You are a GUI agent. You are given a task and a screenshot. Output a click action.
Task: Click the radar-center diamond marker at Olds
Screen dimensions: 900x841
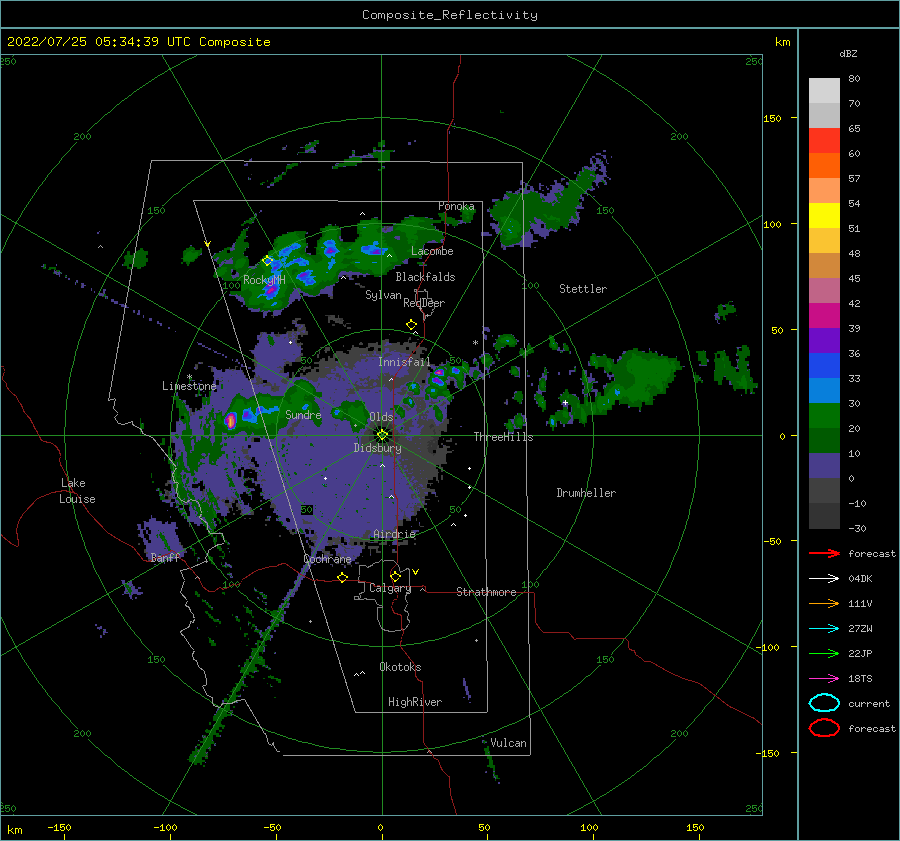(x=382, y=435)
